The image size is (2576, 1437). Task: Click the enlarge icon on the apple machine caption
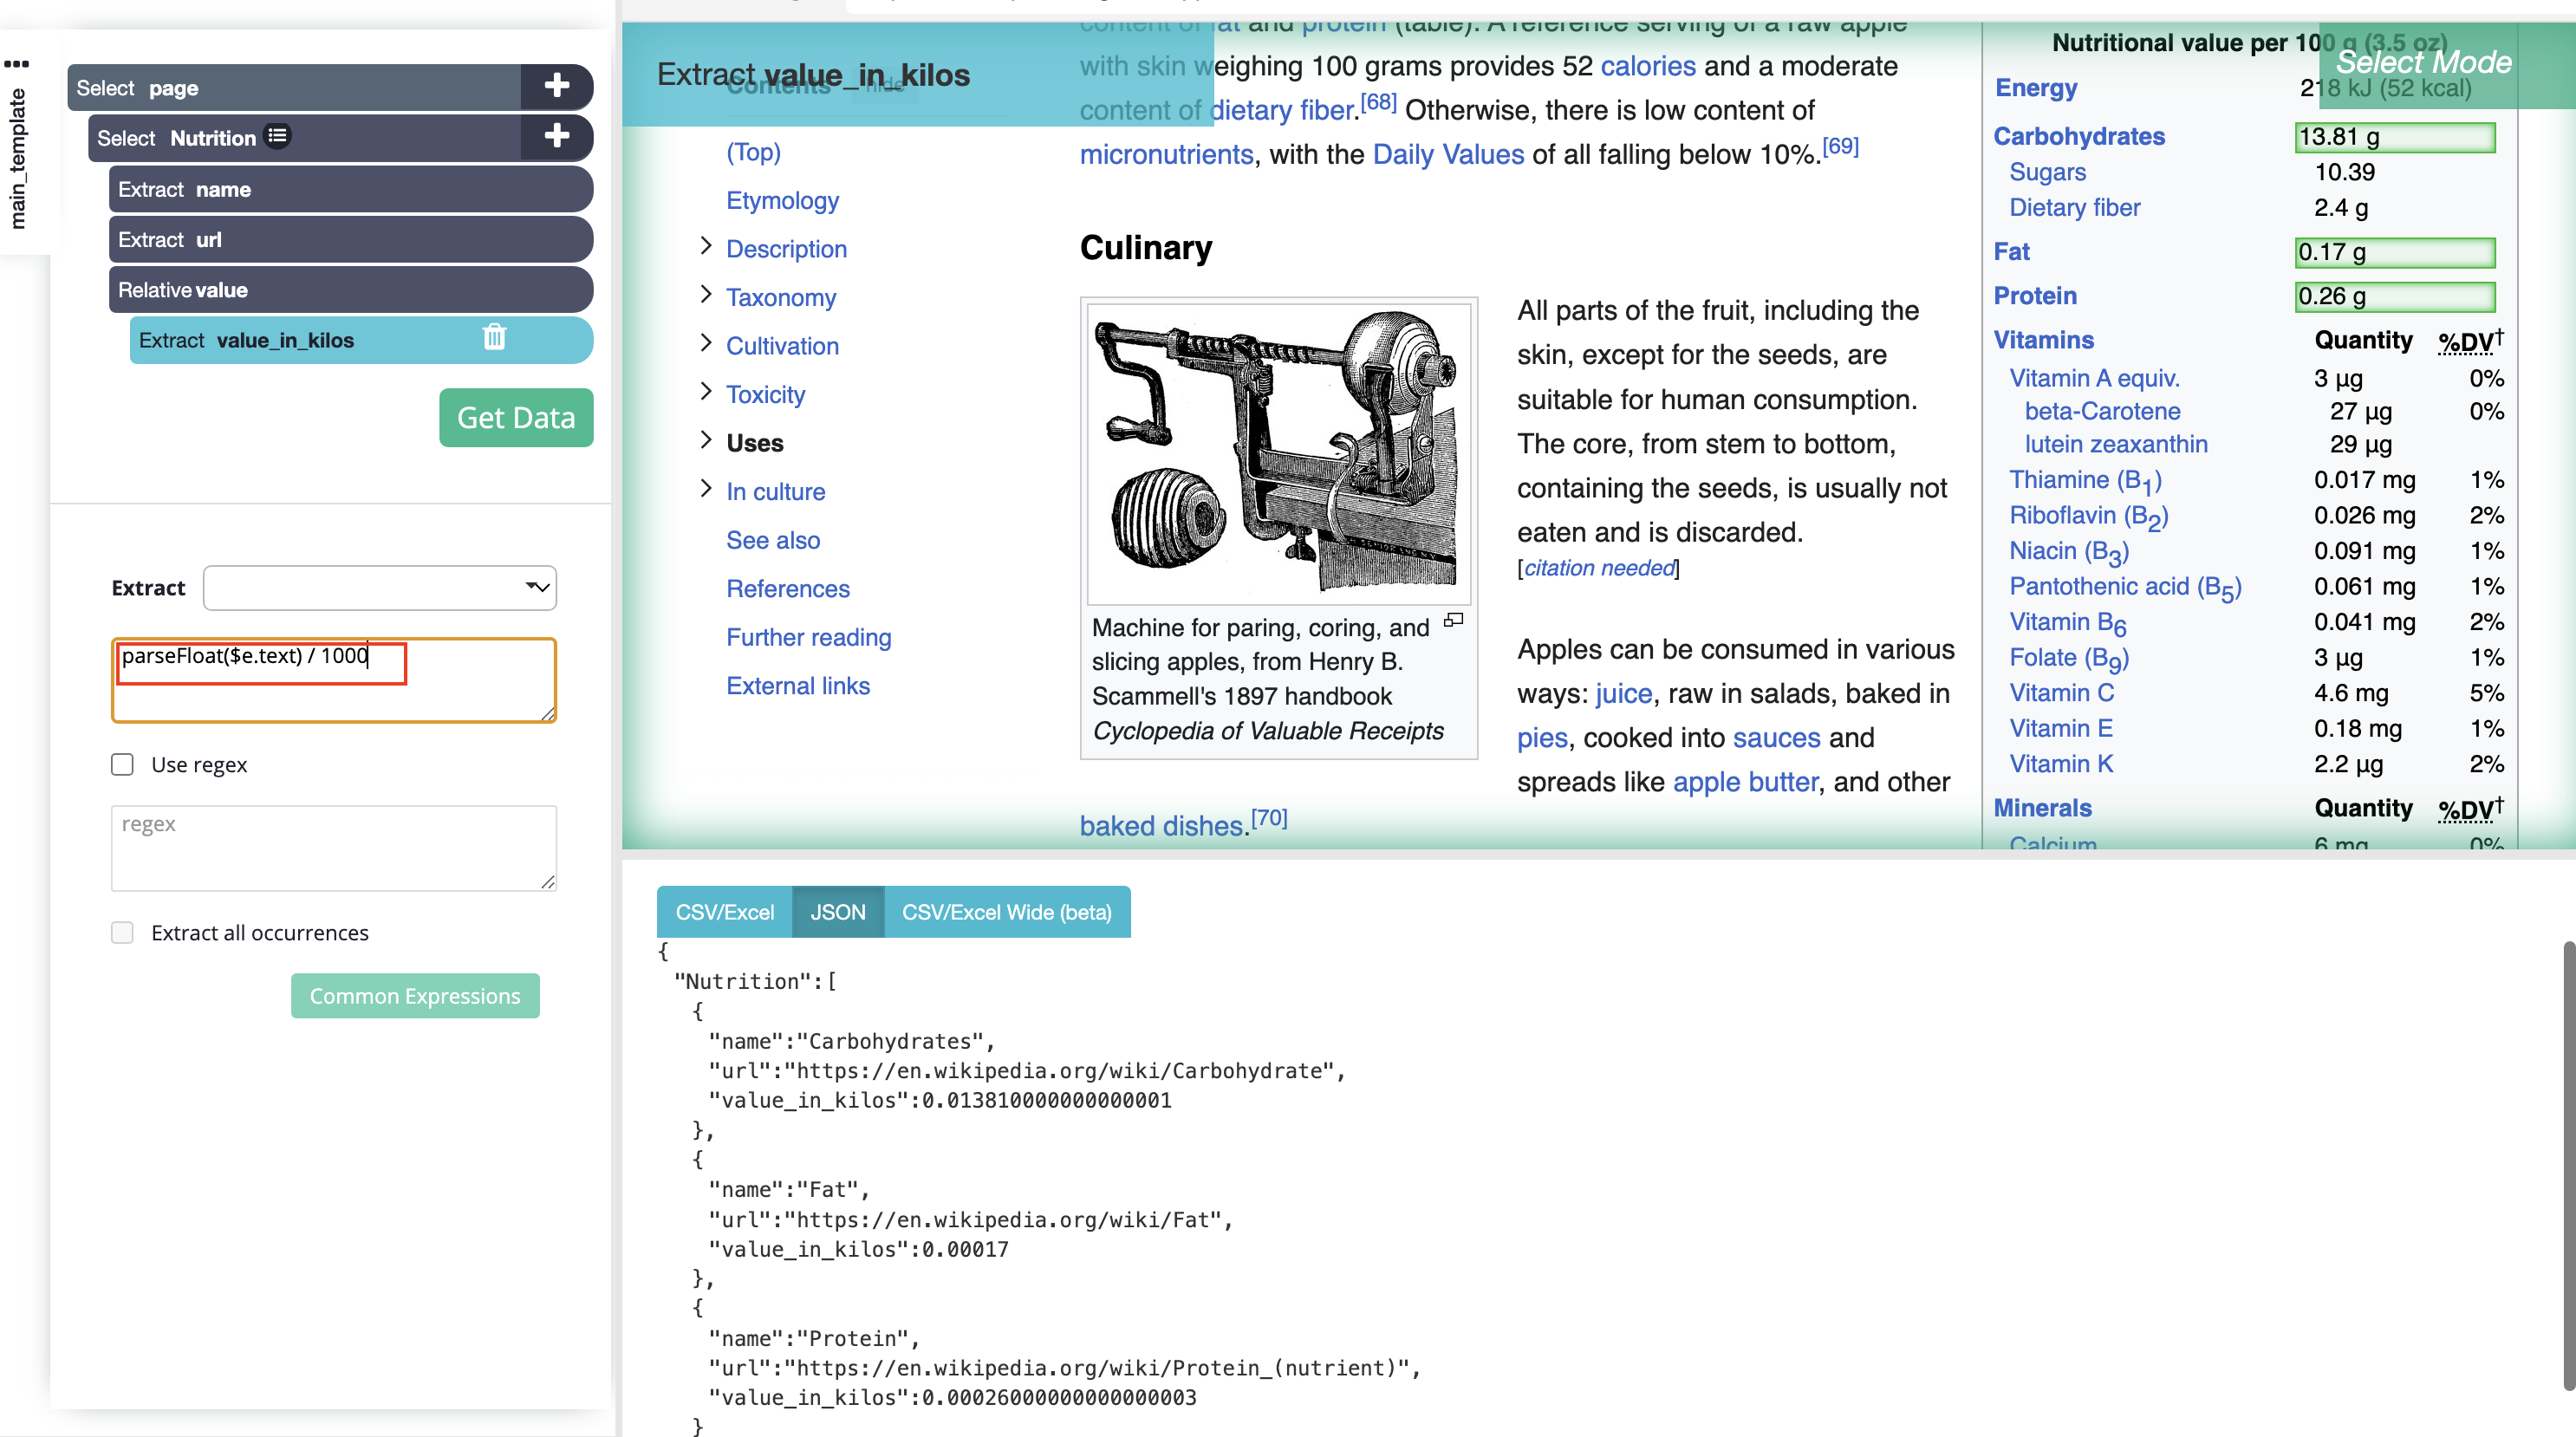click(x=1453, y=620)
